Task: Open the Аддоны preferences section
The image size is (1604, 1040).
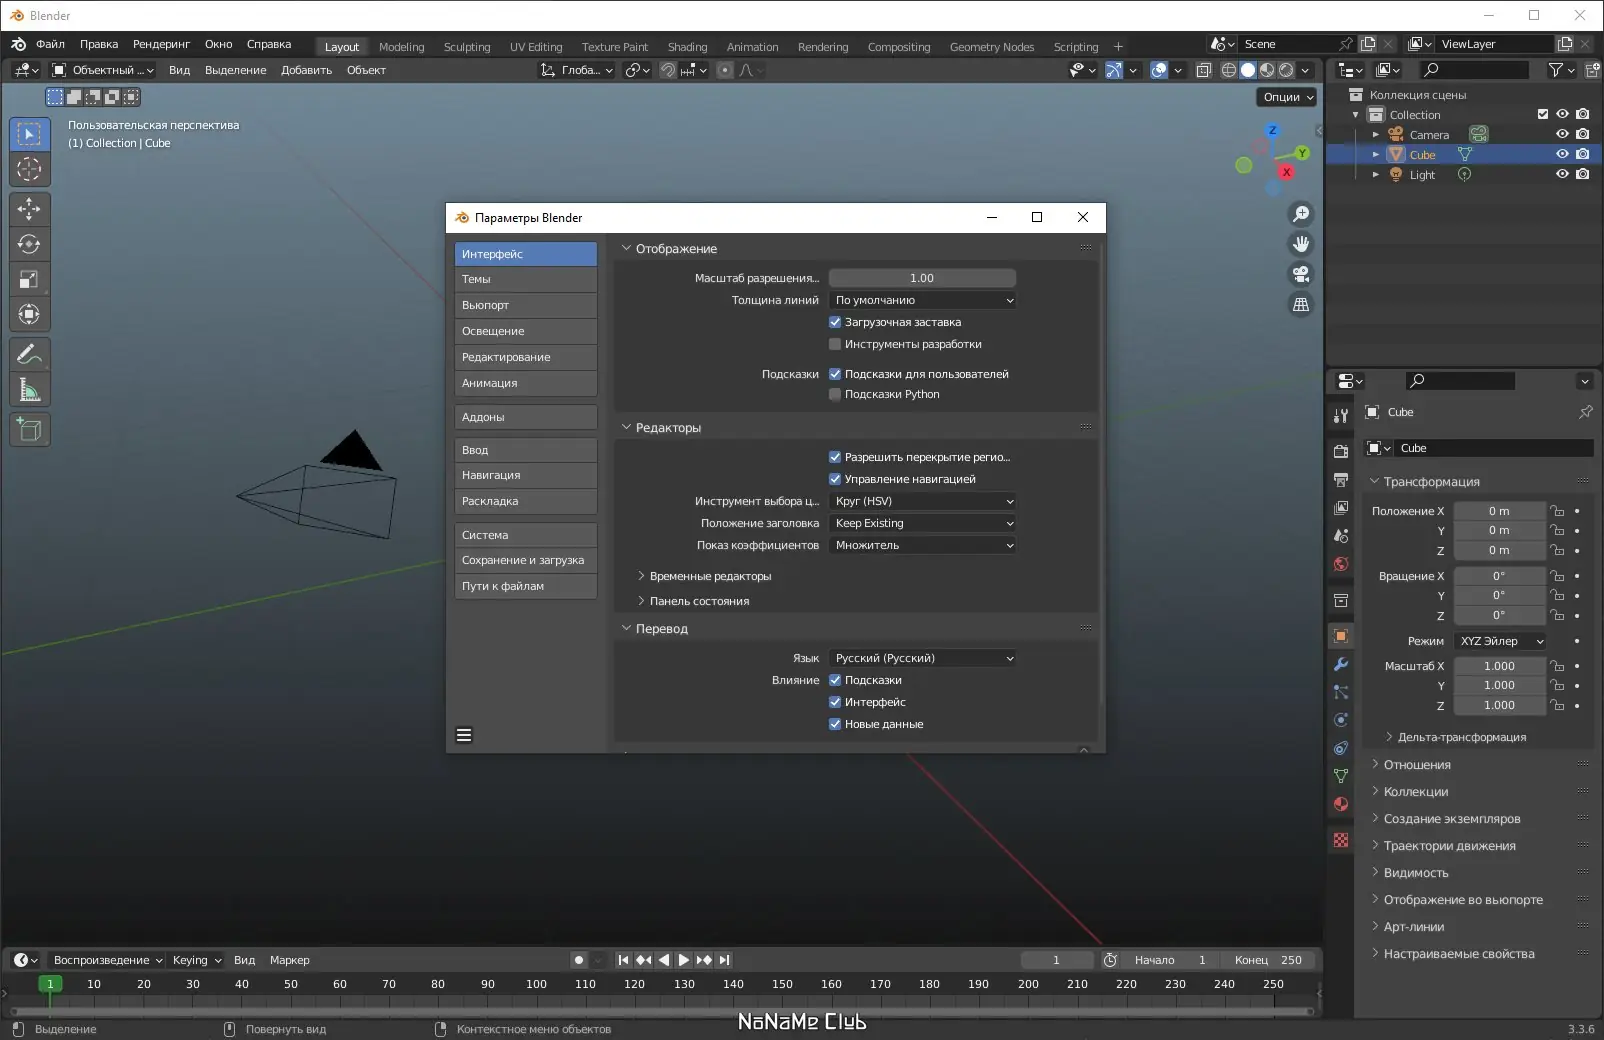Action: 525,417
